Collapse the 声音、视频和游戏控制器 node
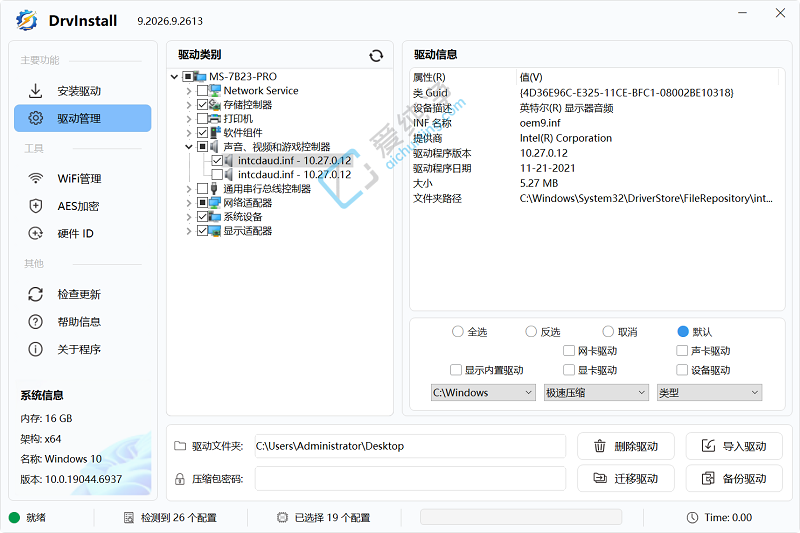The image size is (800, 533). pyautogui.click(x=189, y=147)
